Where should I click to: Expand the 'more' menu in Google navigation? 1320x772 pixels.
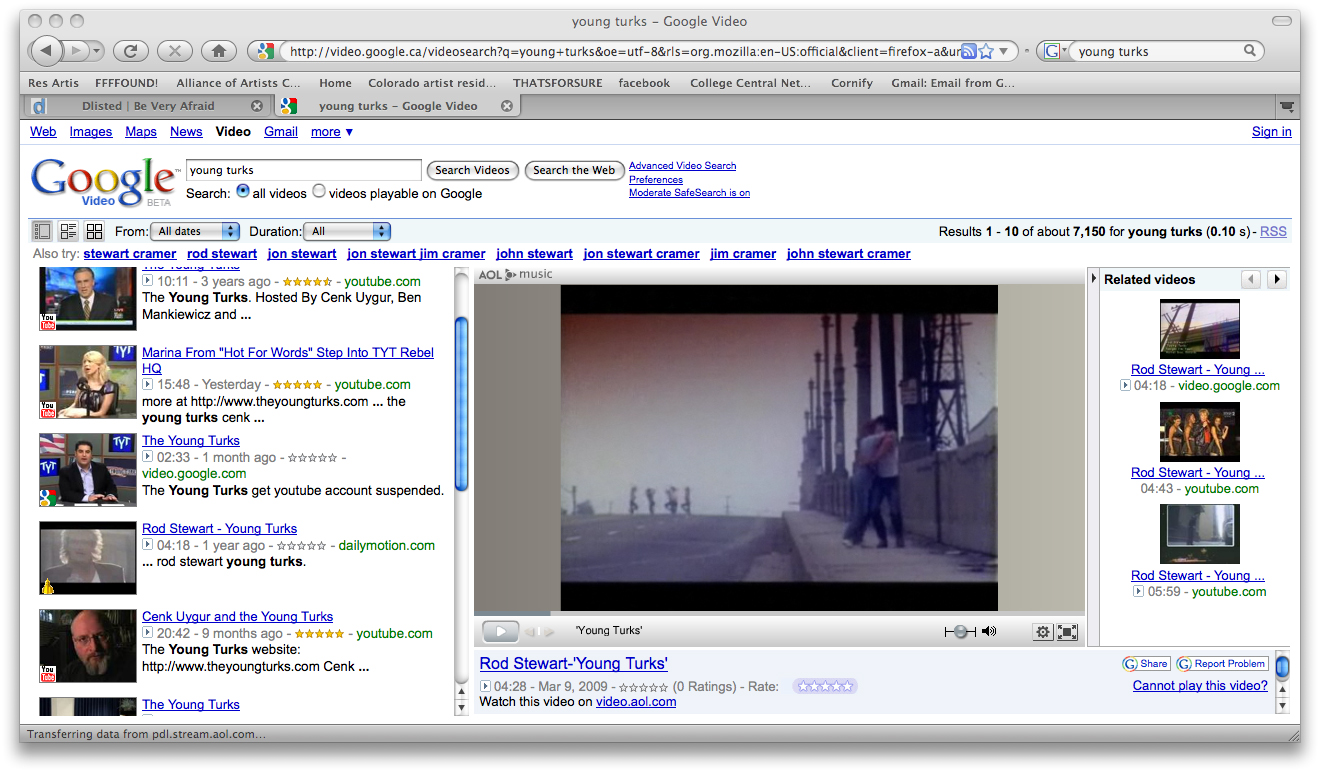331,131
